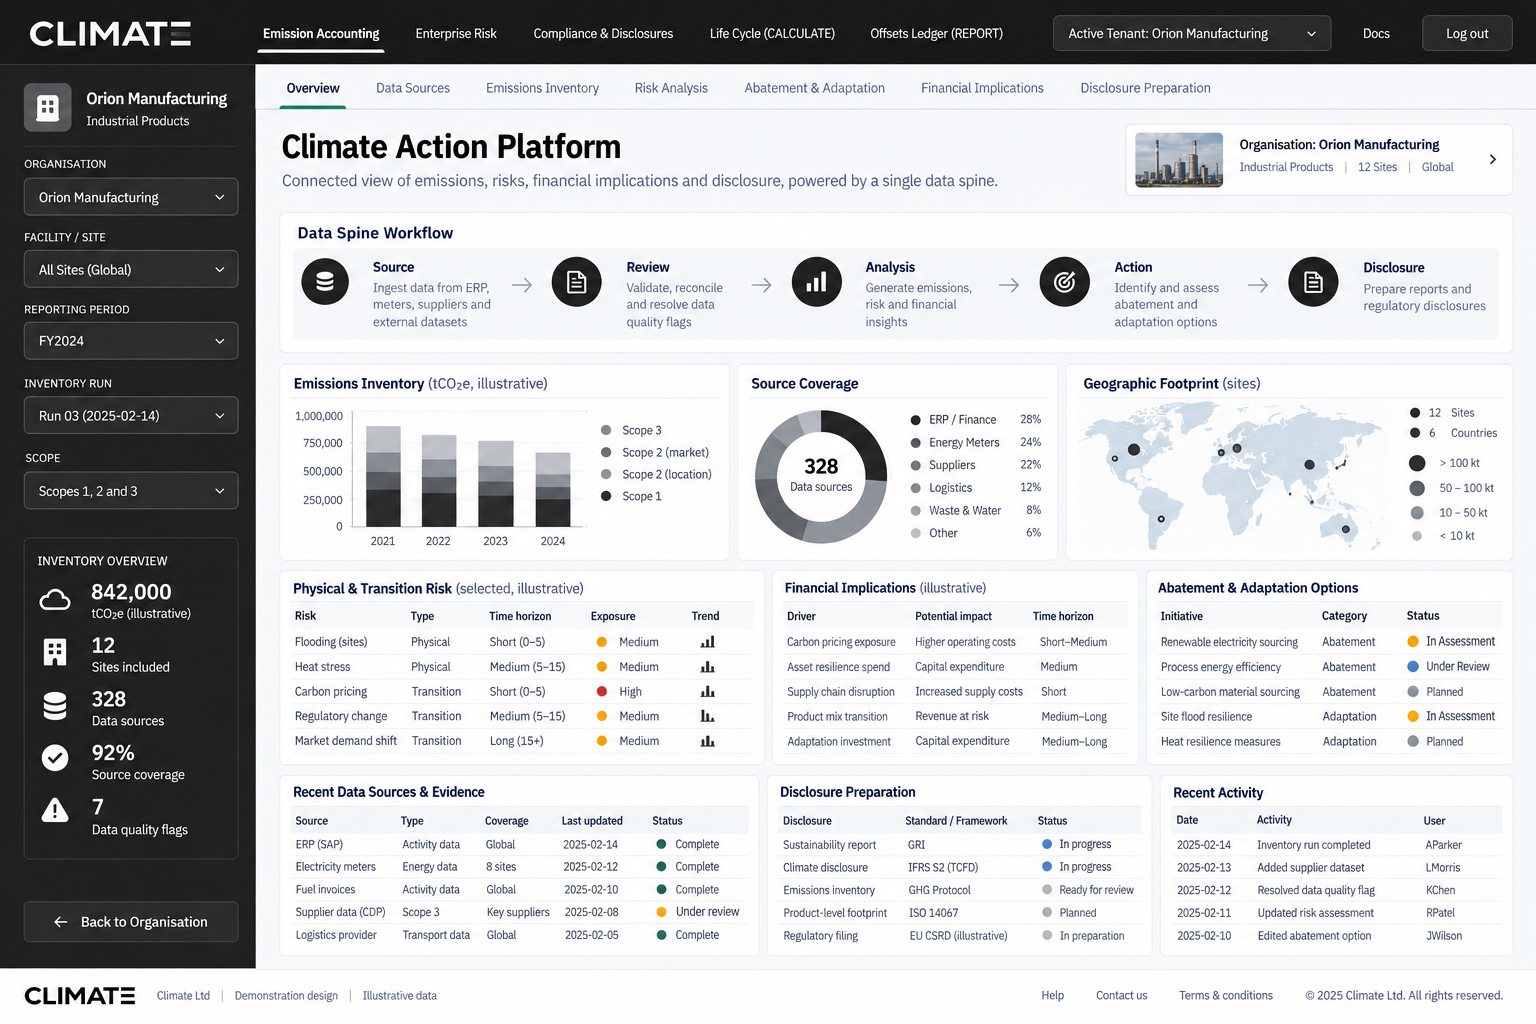Click the Contact us footer link
The image size is (1536, 1024).
(x=1122, y=995)
